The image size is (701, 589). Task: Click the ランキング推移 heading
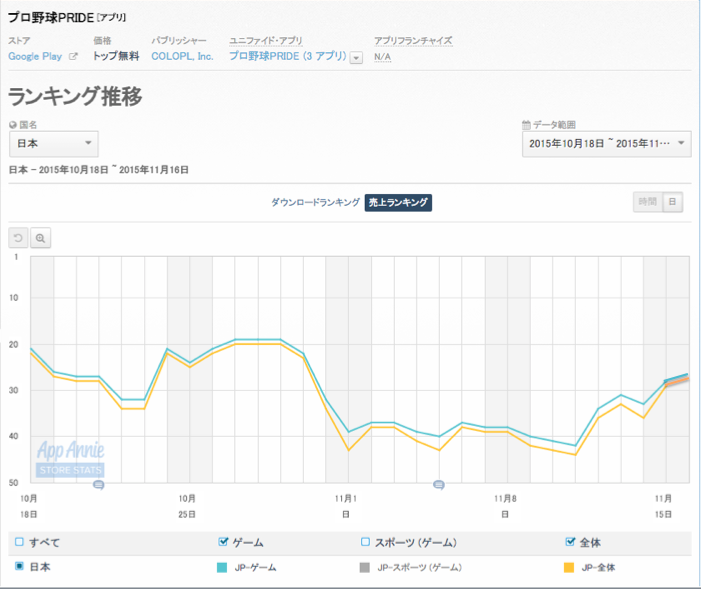[x=75, y=96]
